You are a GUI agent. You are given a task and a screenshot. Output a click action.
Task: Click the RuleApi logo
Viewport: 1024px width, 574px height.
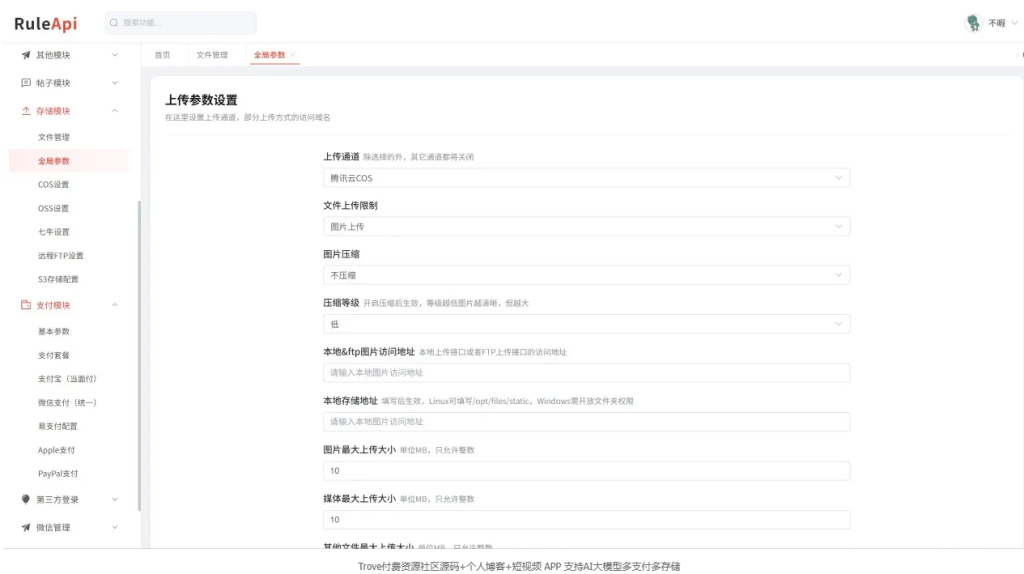46,24
